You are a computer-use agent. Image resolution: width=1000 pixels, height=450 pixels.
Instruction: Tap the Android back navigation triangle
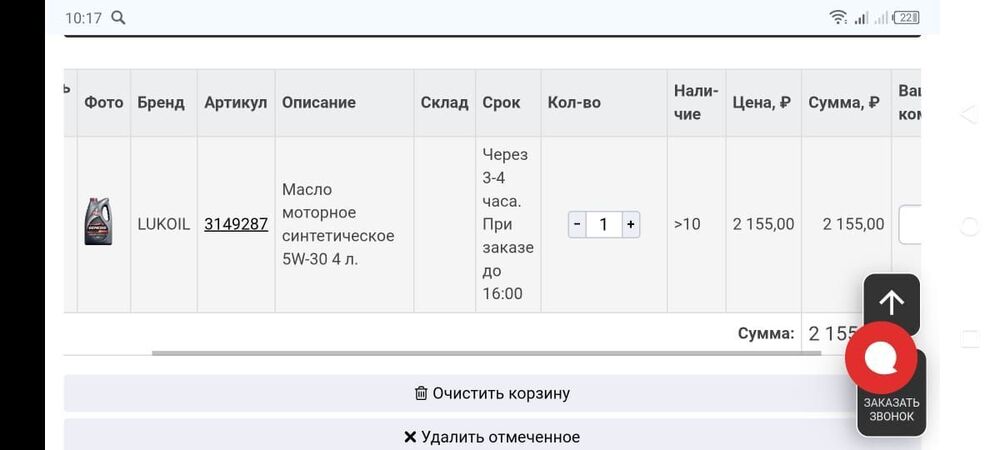point(969,114)
